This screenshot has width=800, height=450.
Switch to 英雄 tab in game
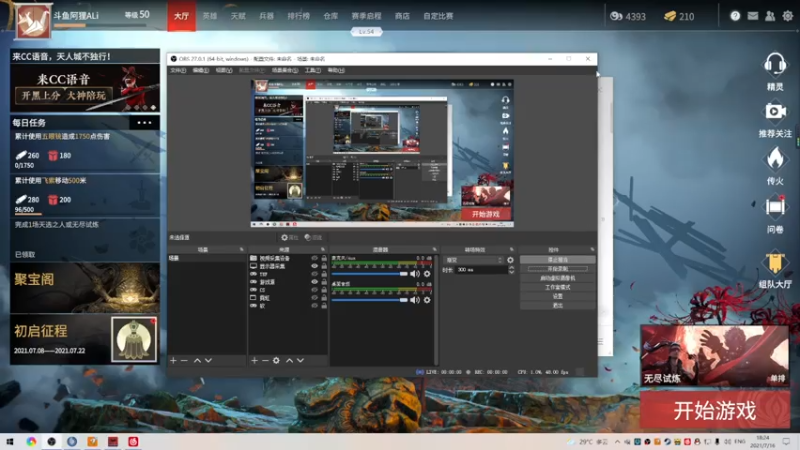tap(210, 16)
